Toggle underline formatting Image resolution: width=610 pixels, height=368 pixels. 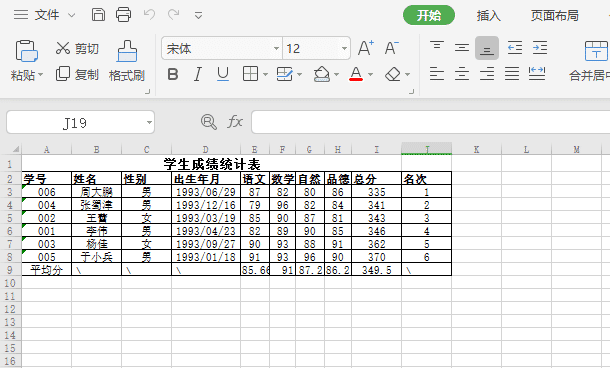pos(223,74)
